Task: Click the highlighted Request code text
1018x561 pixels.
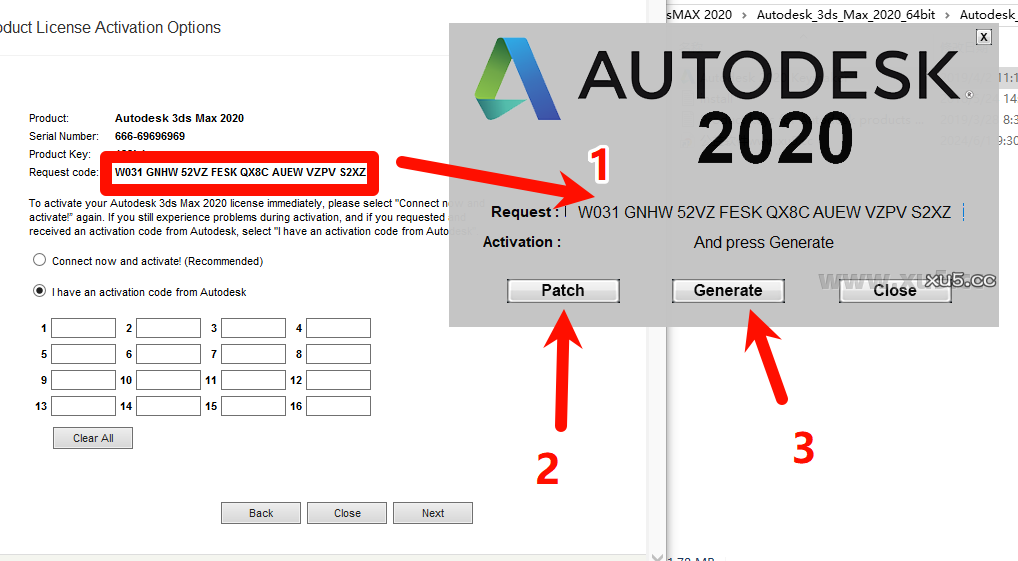Action: click(240, 172)
